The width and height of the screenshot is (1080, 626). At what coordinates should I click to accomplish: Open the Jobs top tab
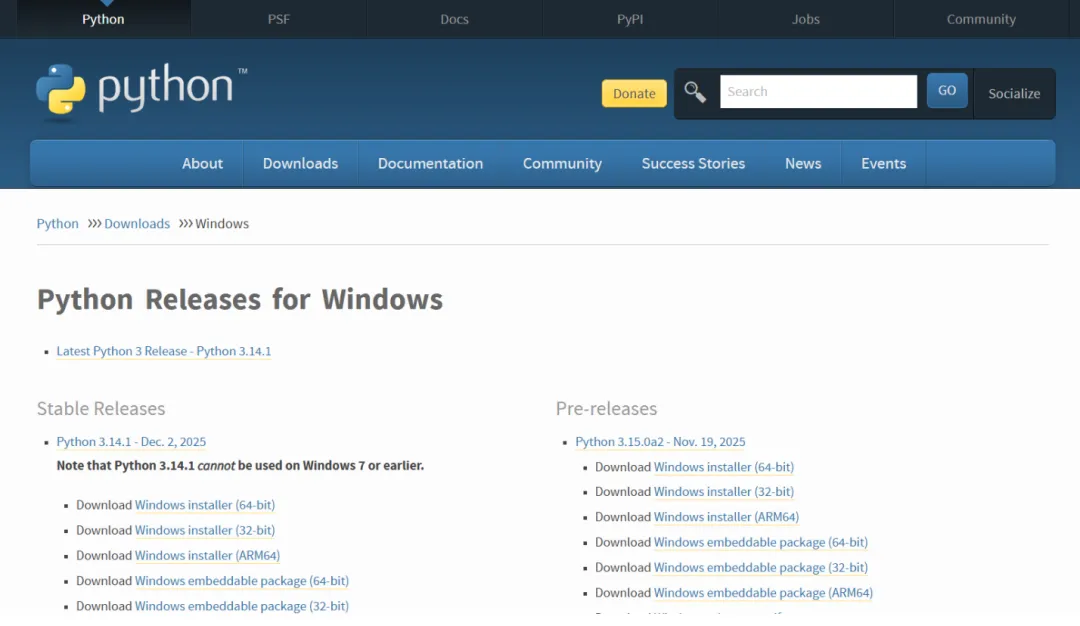(806, 19)
